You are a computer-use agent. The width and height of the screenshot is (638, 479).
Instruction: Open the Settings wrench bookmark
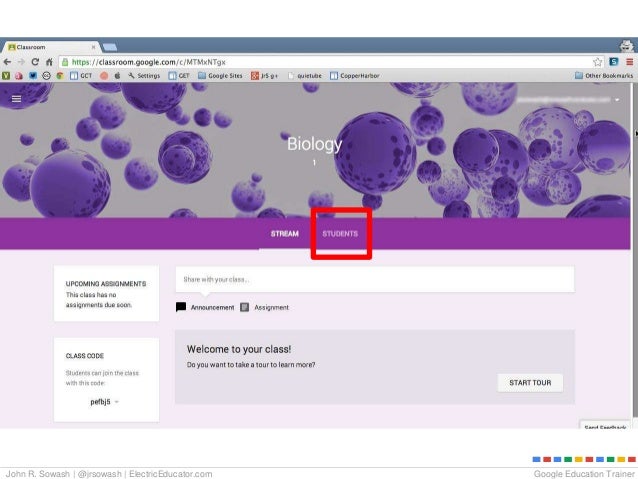(144, 76)
